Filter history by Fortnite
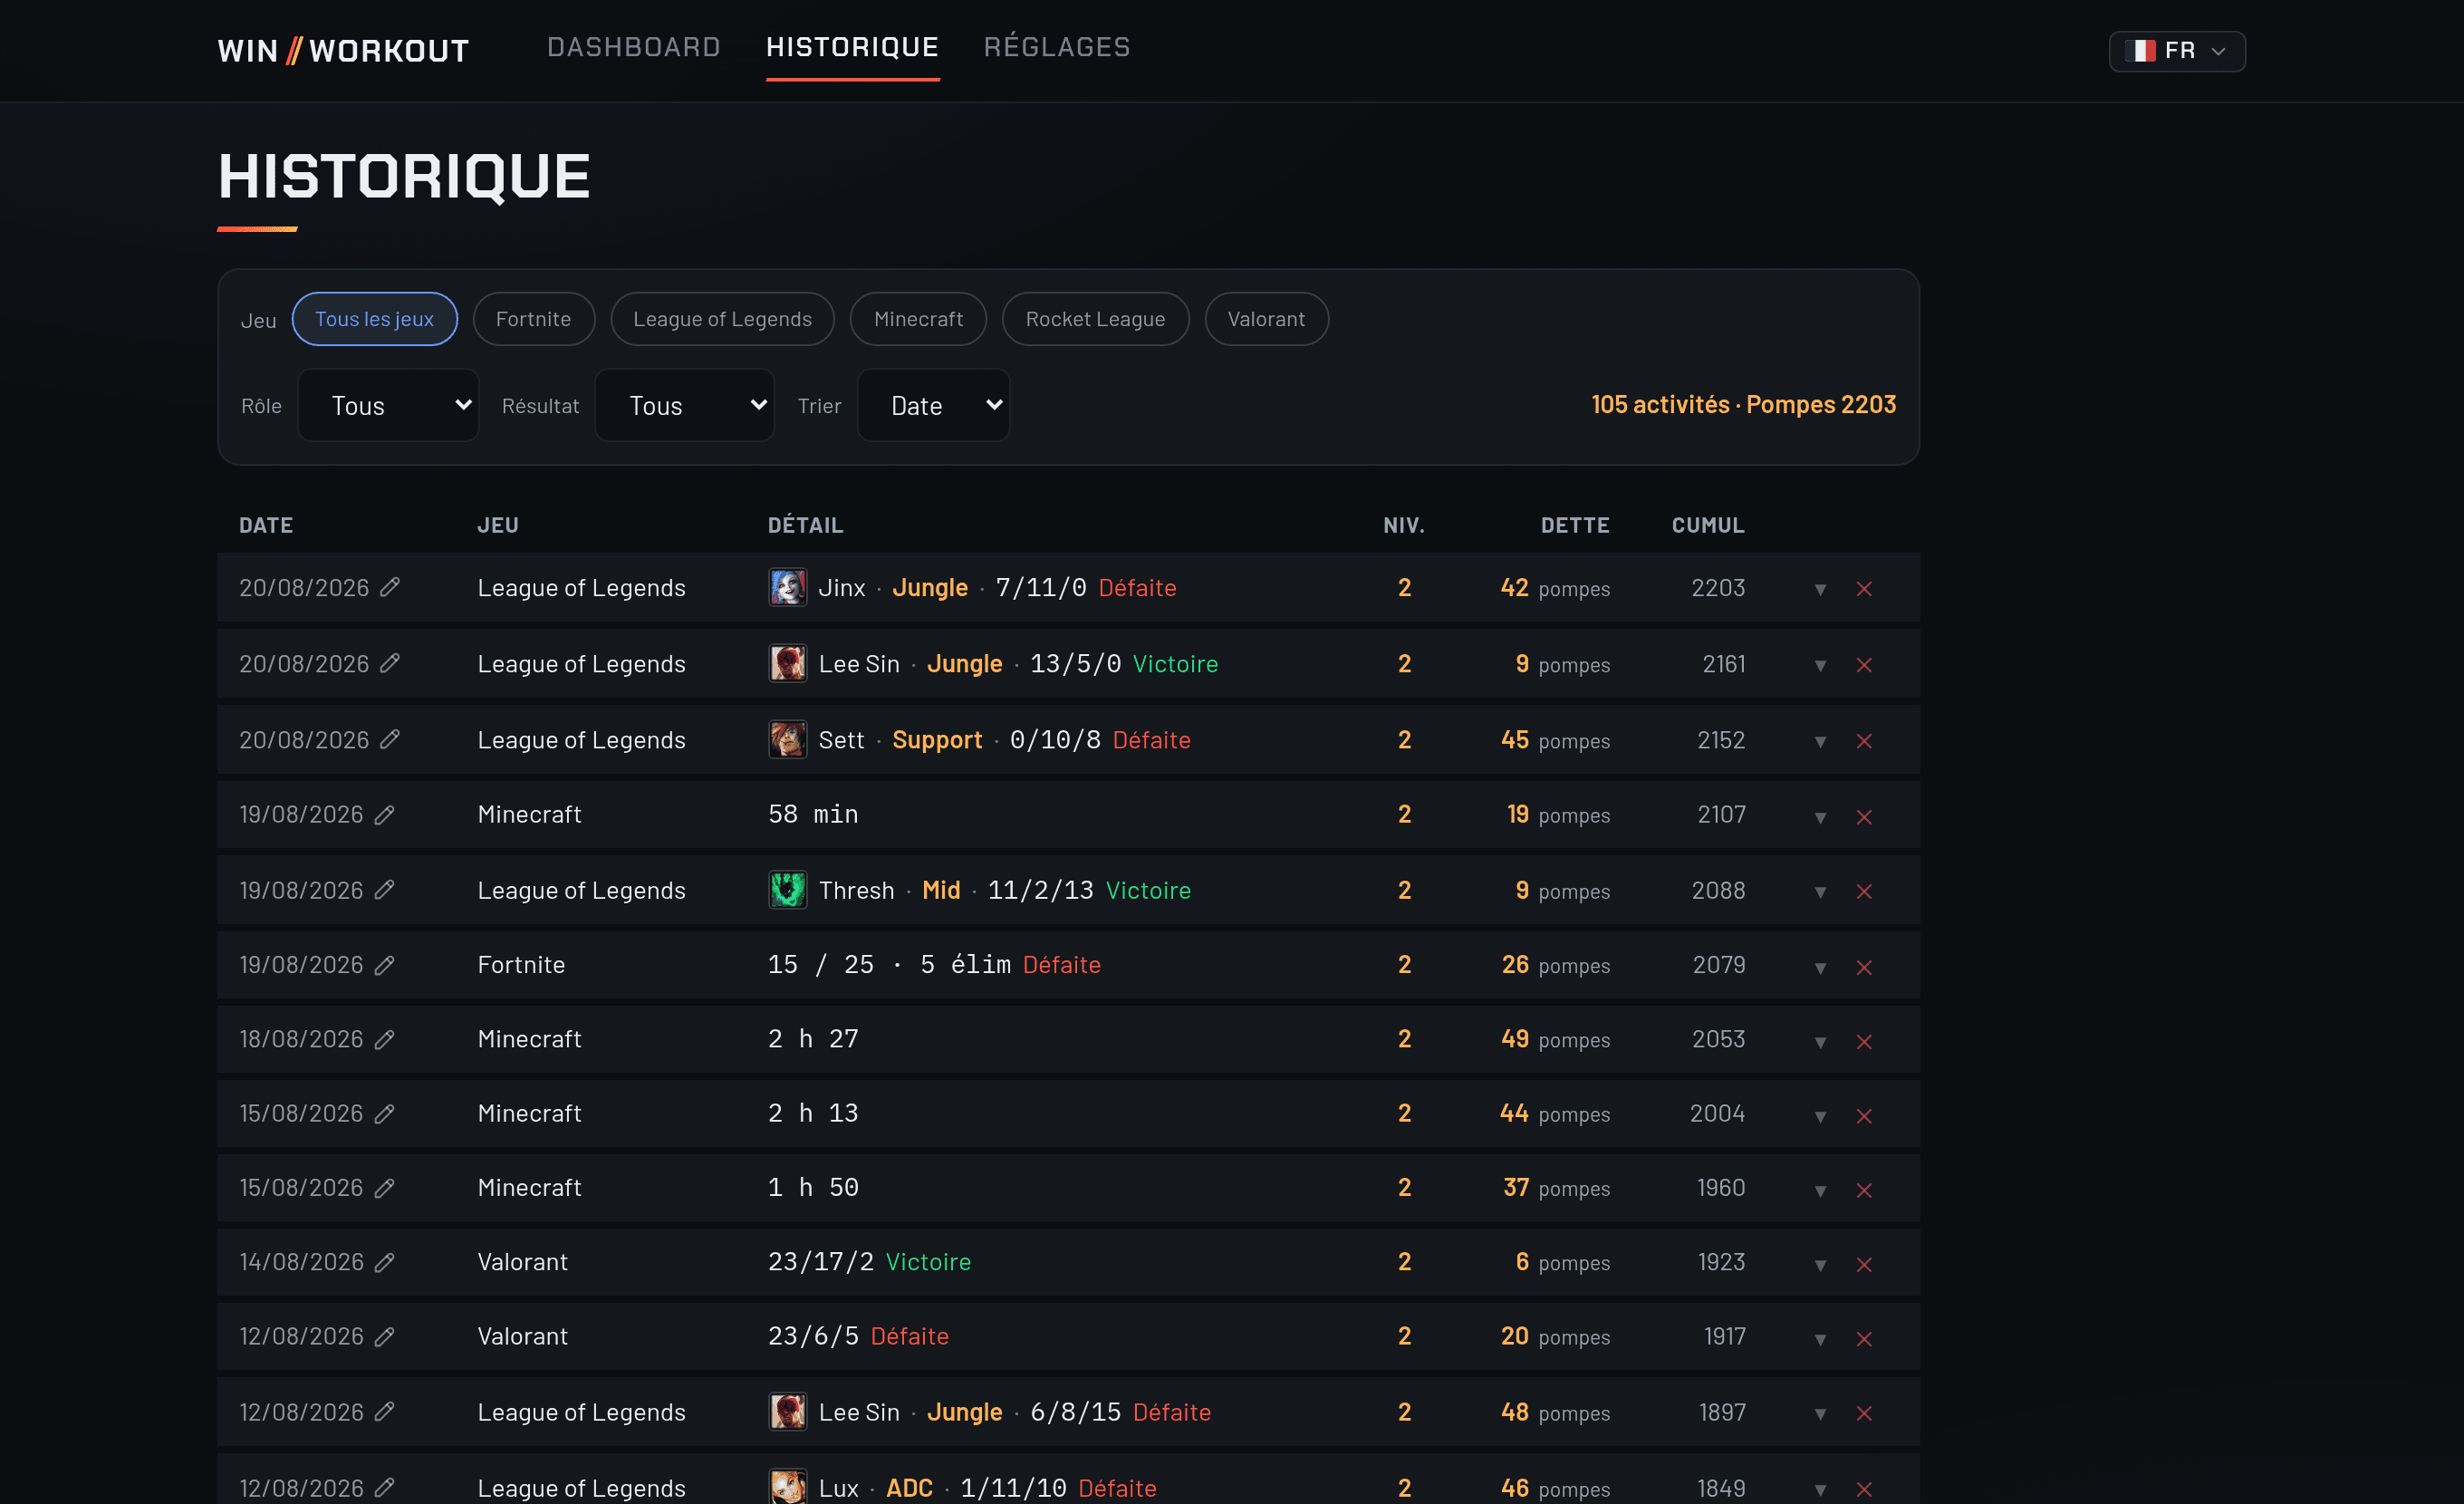The height and width of the screenshot is (1504, 2464). [x=533, y=319]
